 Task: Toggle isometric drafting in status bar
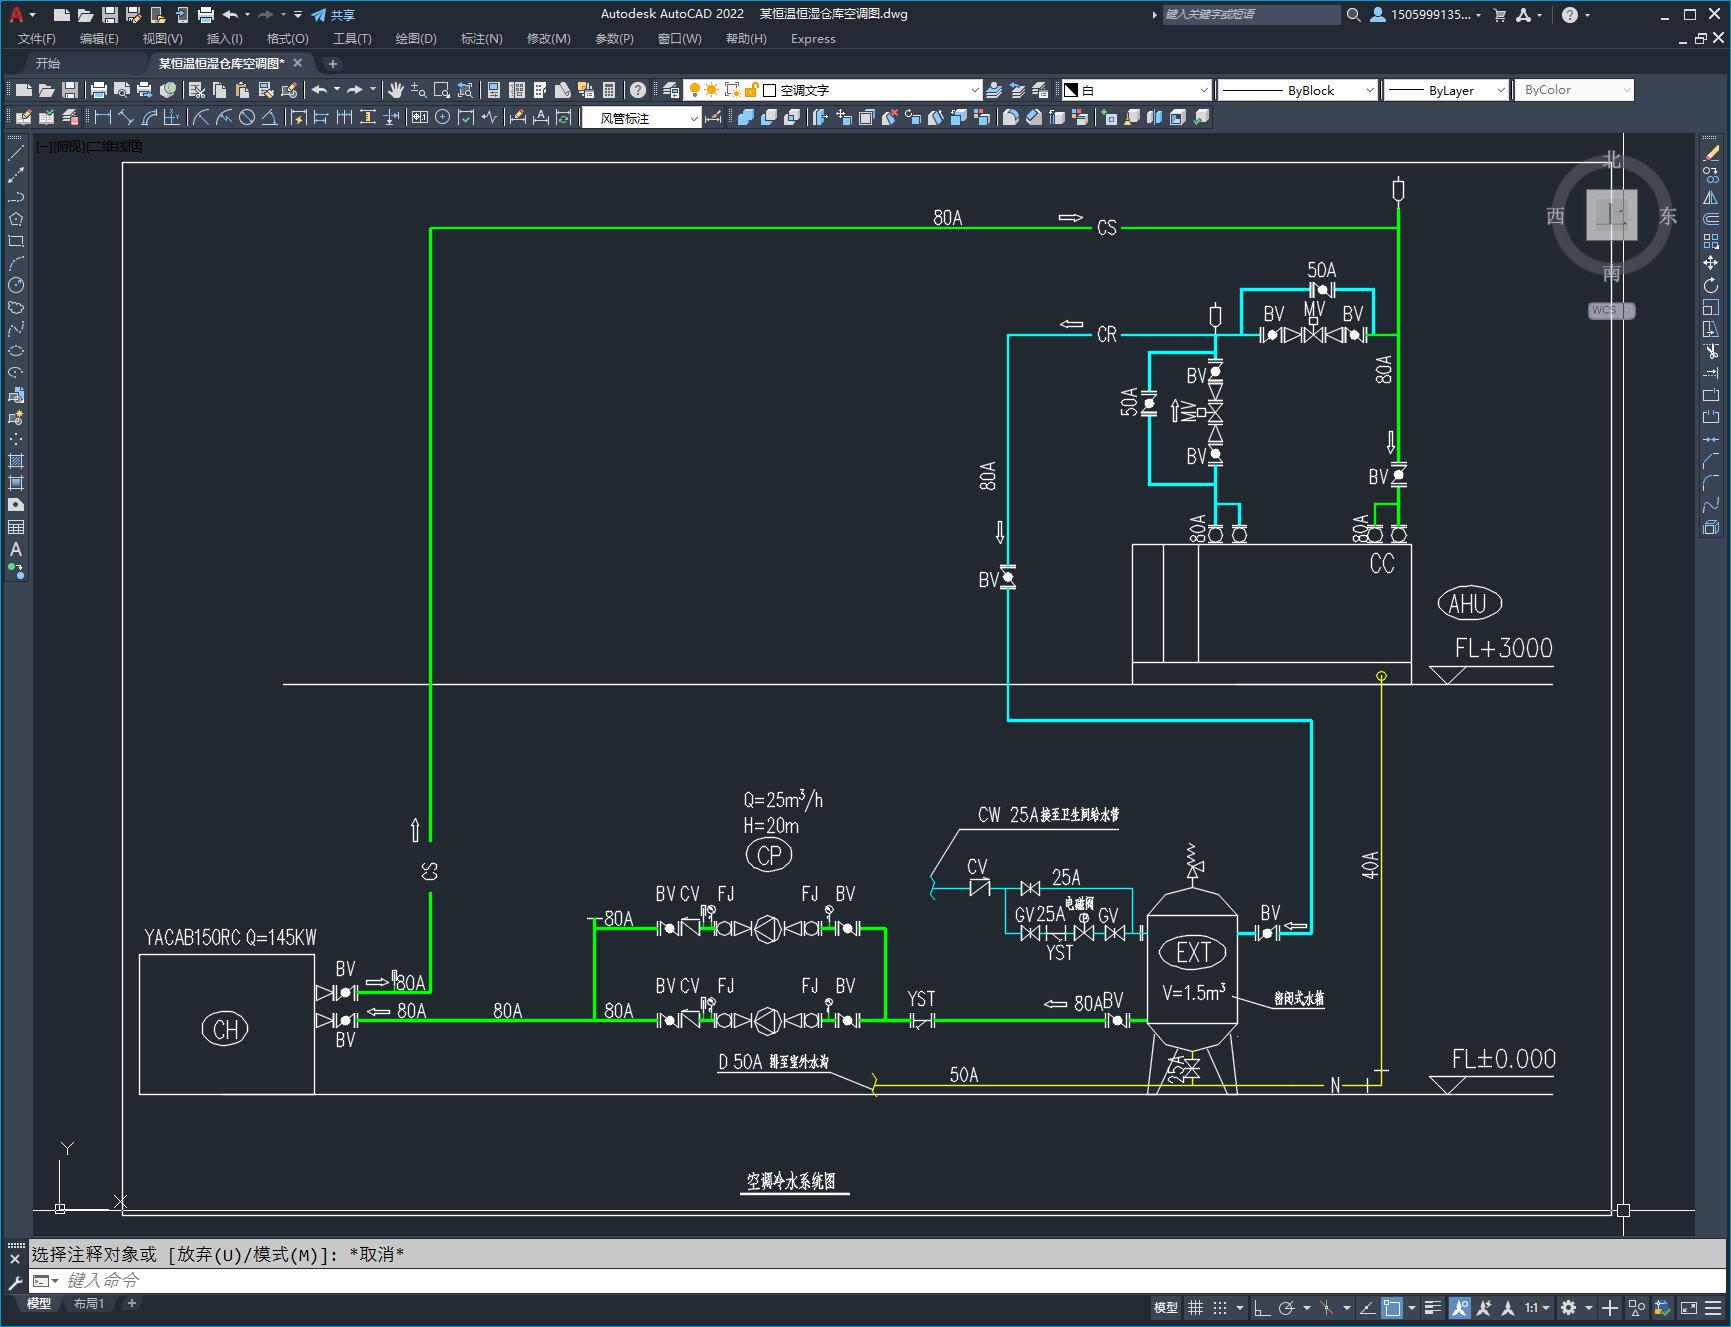(x=1327, y=1308)
